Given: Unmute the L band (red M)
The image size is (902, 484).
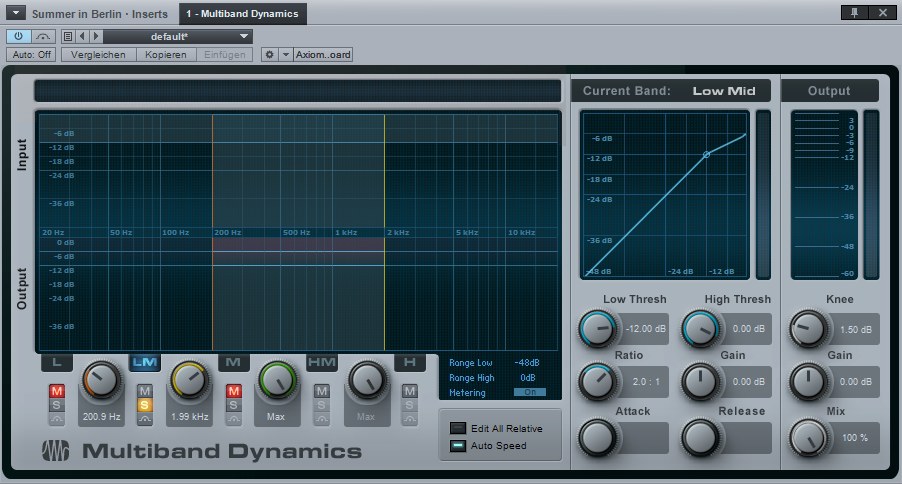Looking at the screenshot, I should tap(56, 391).
